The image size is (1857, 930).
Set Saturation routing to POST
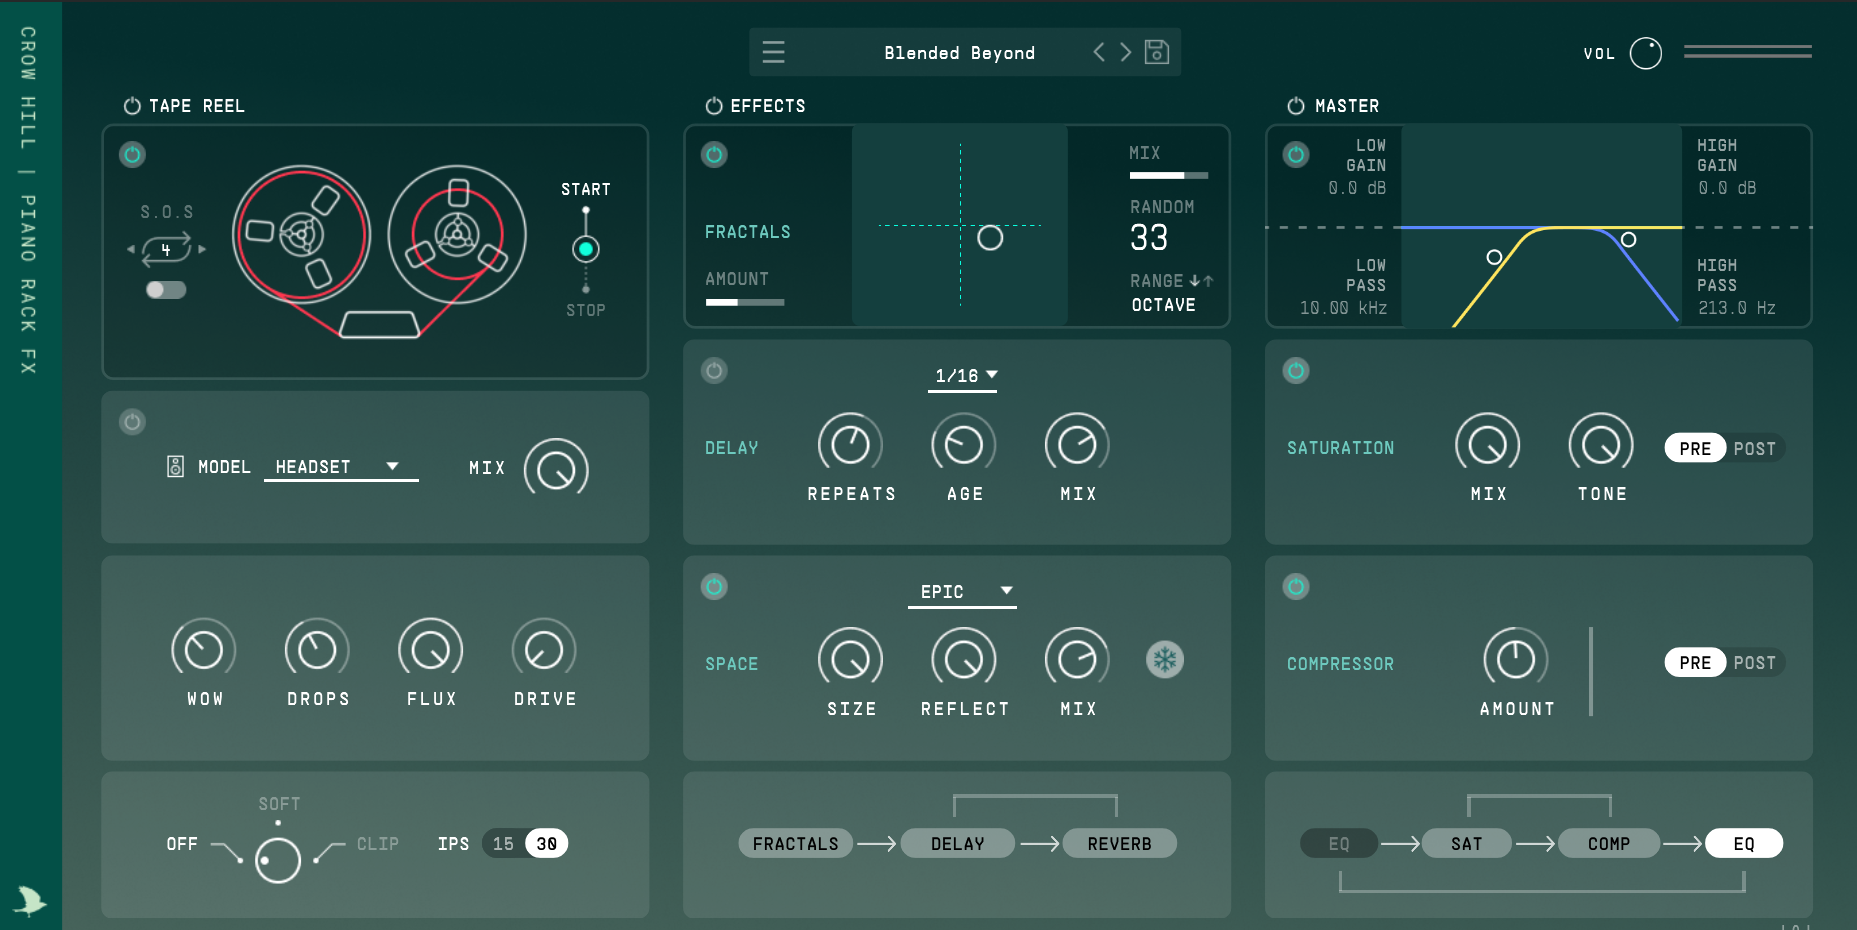click(x=1754, y=449)
